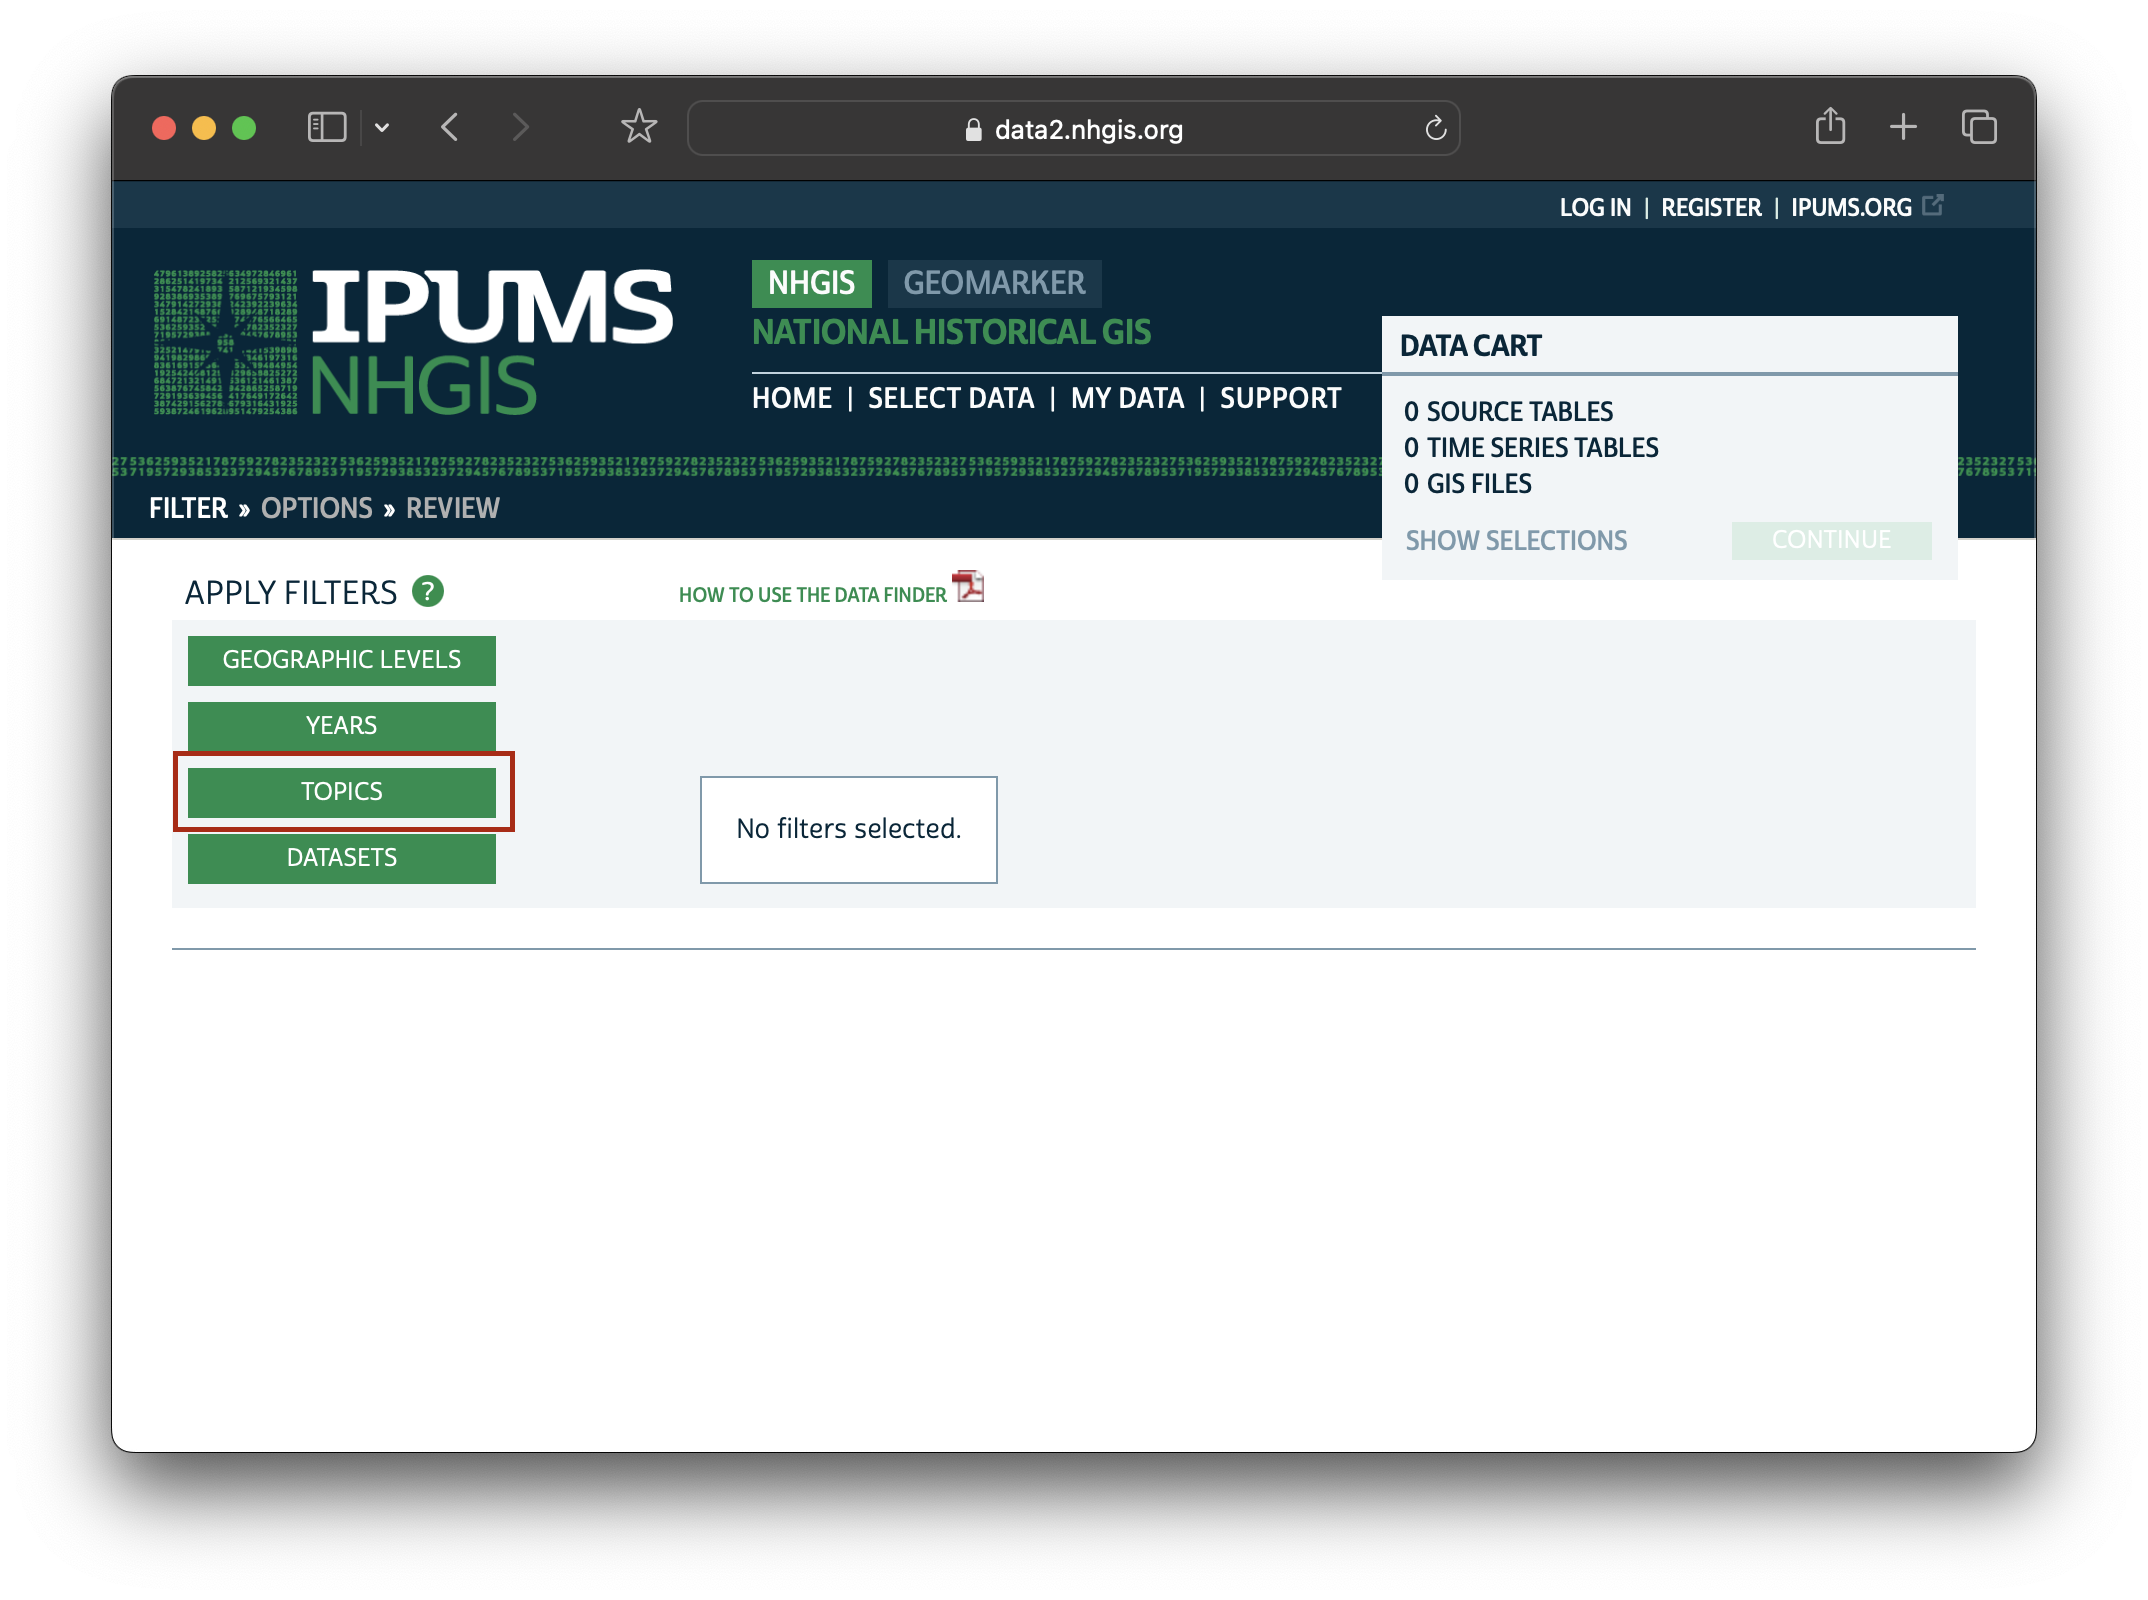Click the DATA CART heading
The width and height of the screenshot is (2148, 1600).
click(1471, 346)
